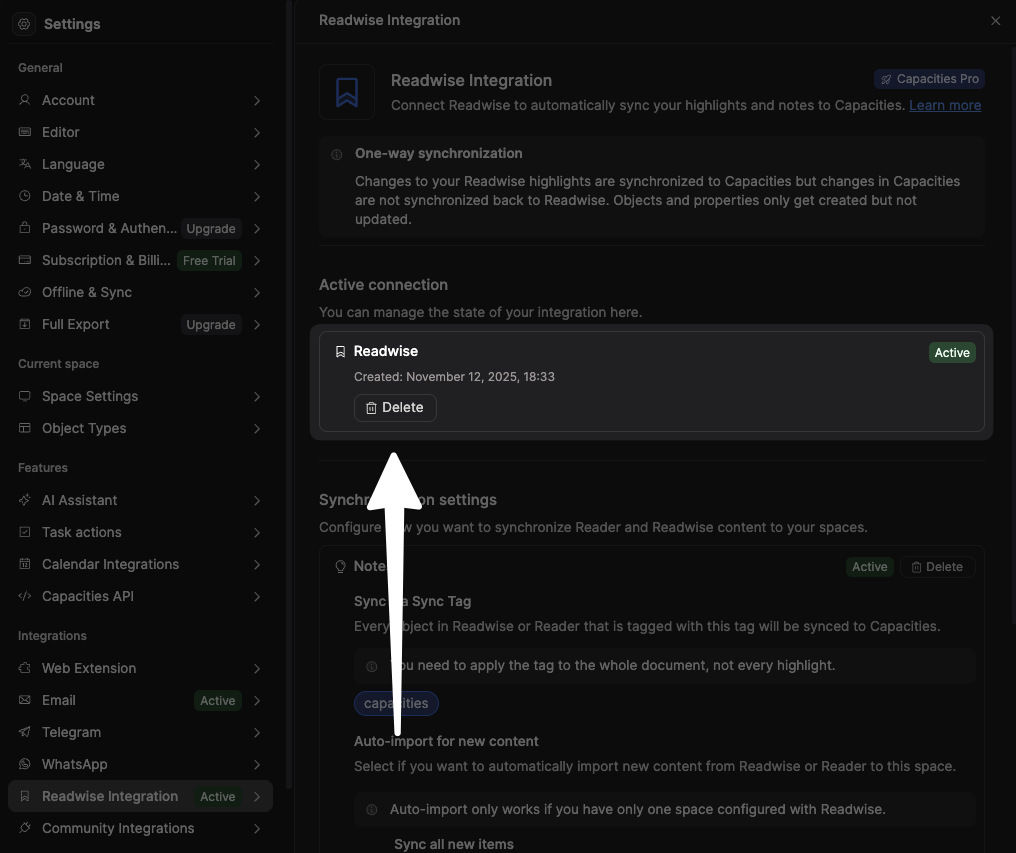Expand the Object Types chevron
Screen dimensions: 1016x853
point(257,428)
